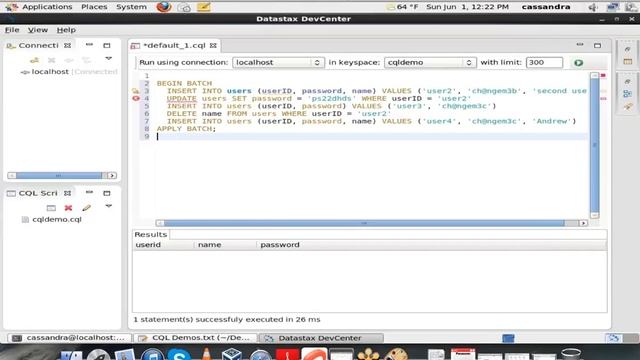
Task: Open the Applications menu
Action: pyautogui.click(x=47, y=7)
